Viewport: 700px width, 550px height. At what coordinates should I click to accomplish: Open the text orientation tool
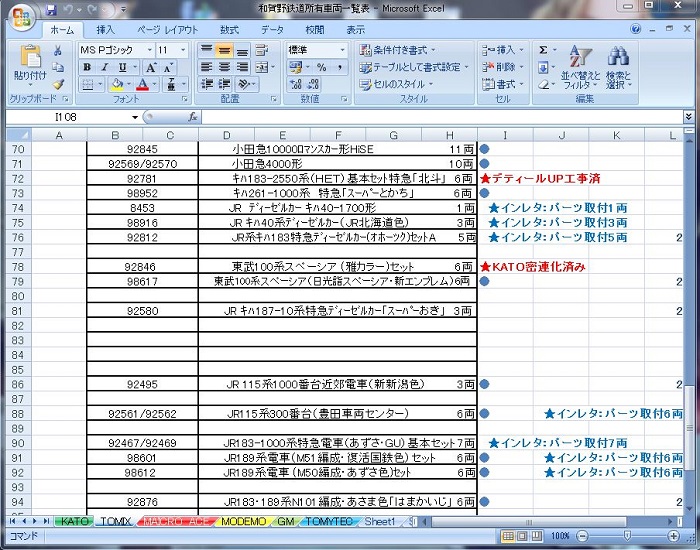click(244, 84)
